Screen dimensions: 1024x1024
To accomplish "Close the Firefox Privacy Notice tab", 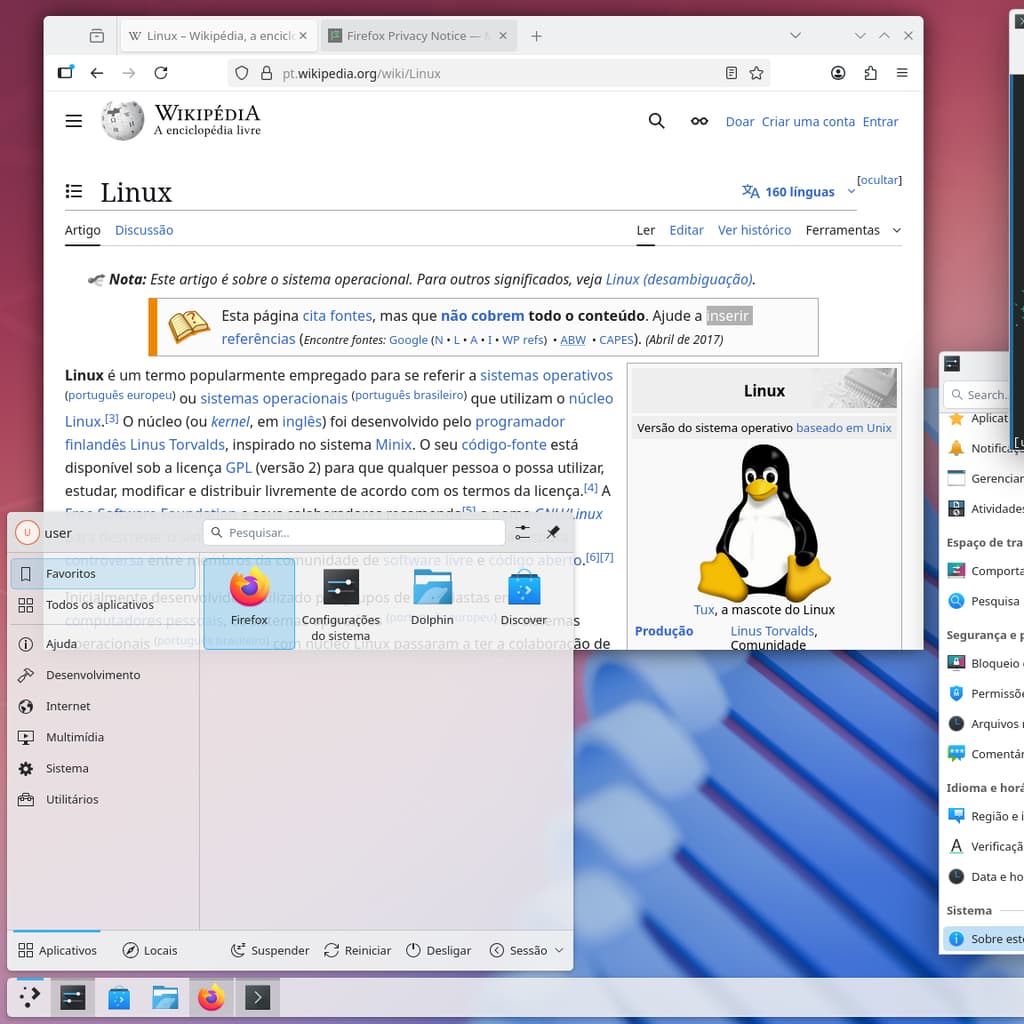I will (503, 36).
